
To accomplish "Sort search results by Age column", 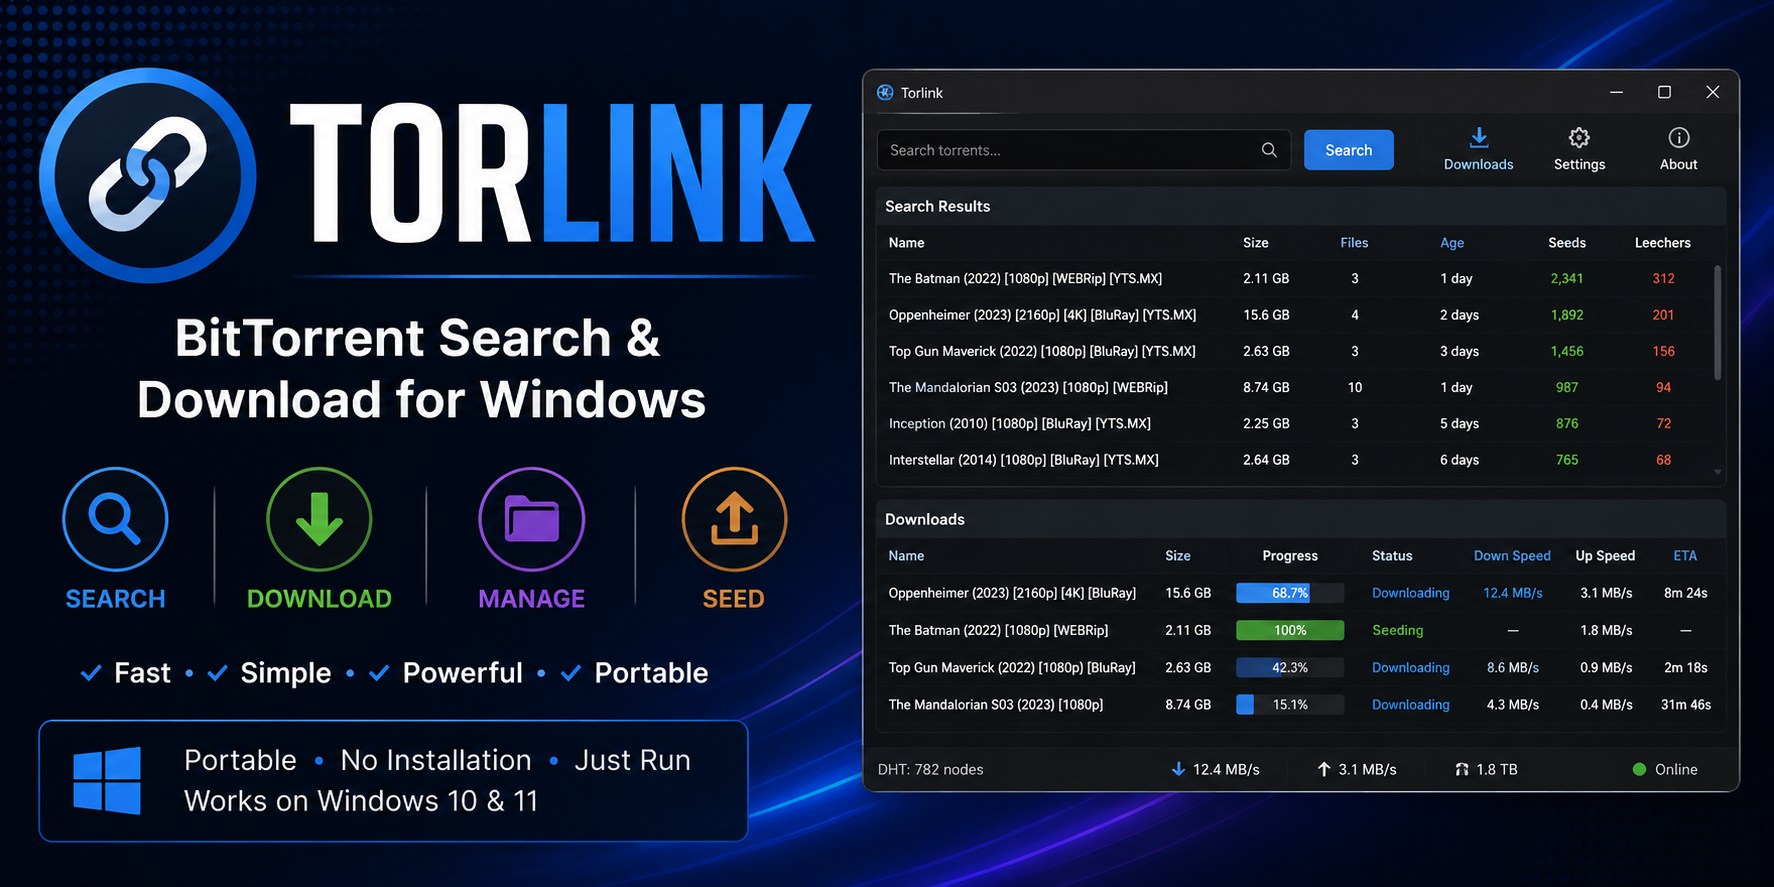I will click(1452, 243).
